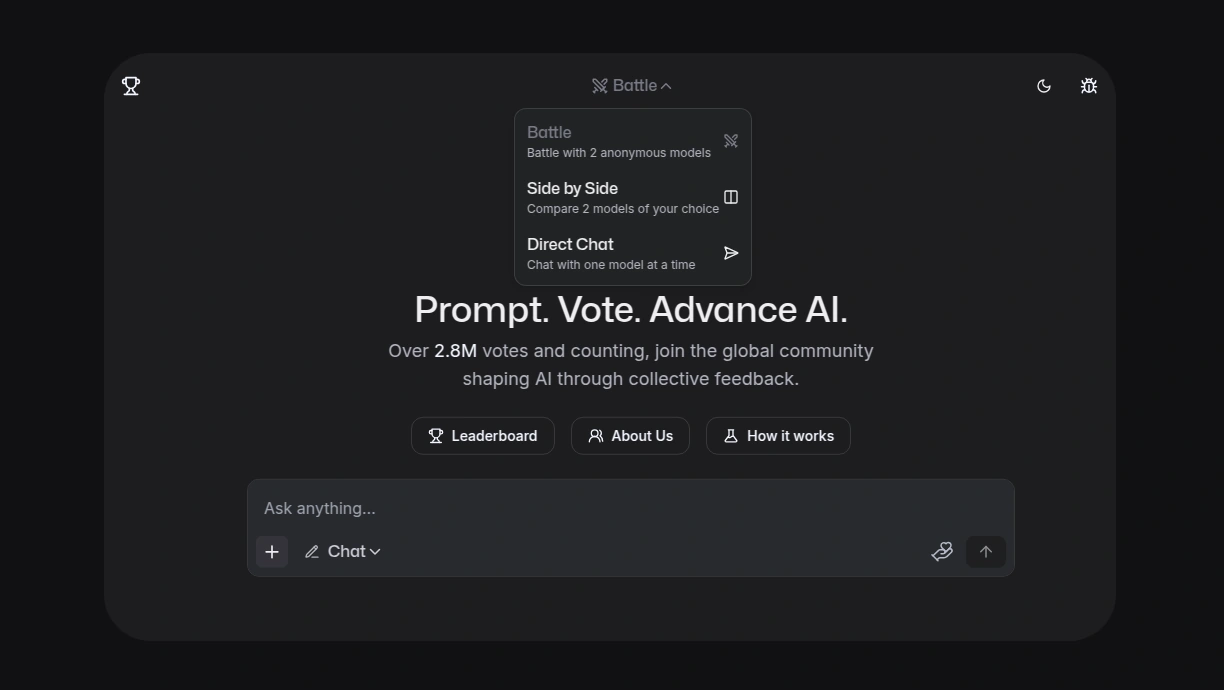
Task: Click the pencil icon beside Chat
Action: pyautogui.click(x=312, y=552)
